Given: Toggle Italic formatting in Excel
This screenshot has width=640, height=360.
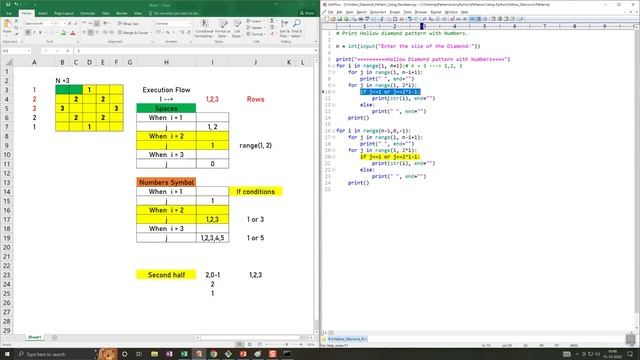Looking at the screenshot, I should (x=34, y=33).
